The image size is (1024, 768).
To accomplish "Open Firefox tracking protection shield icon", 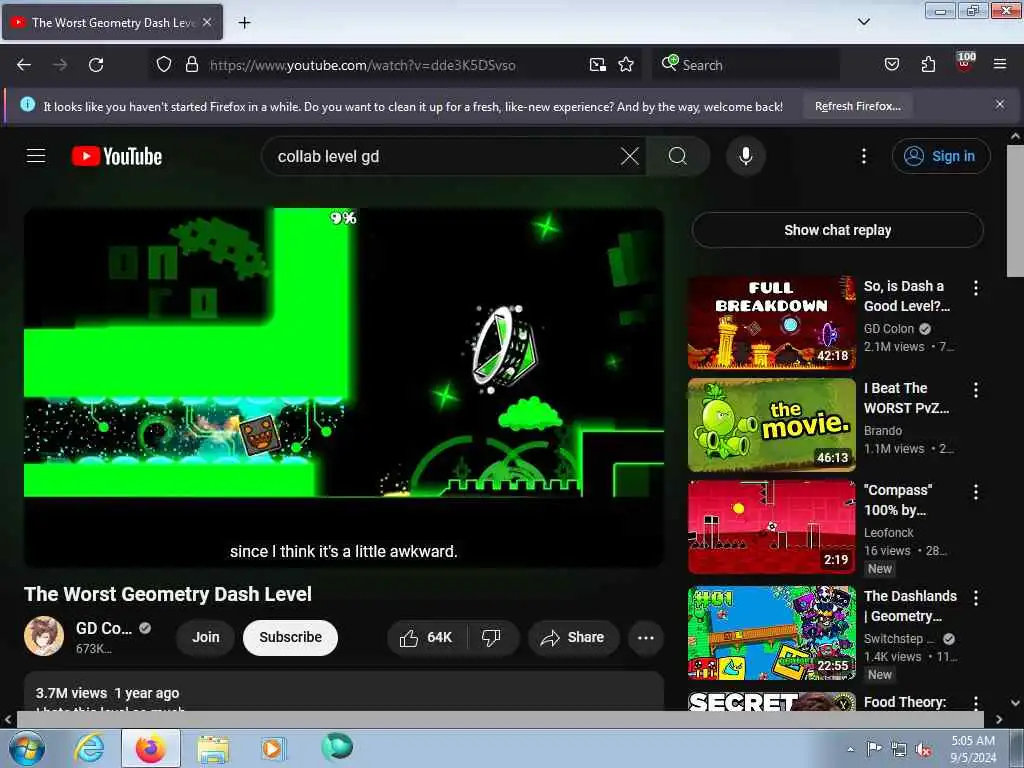I will tap(164, 65).
